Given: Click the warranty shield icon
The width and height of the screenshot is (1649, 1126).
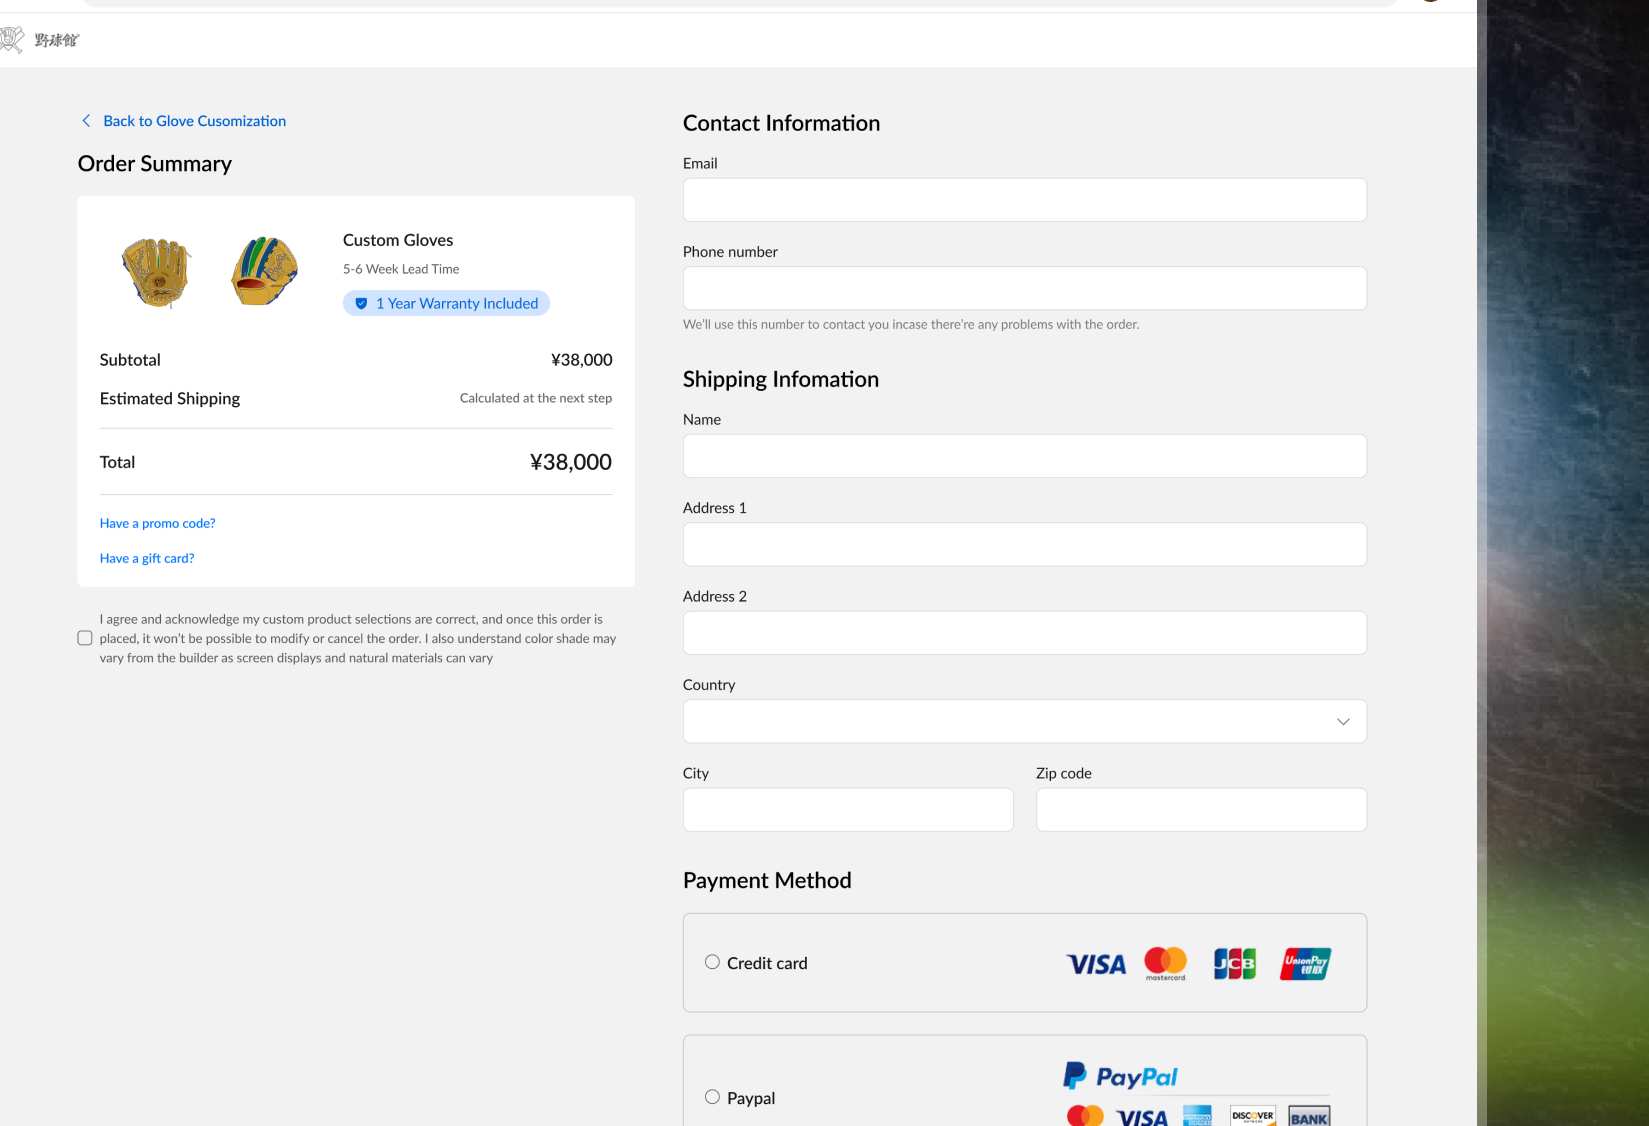Looking at the screenshot, I should pos(361,304).
